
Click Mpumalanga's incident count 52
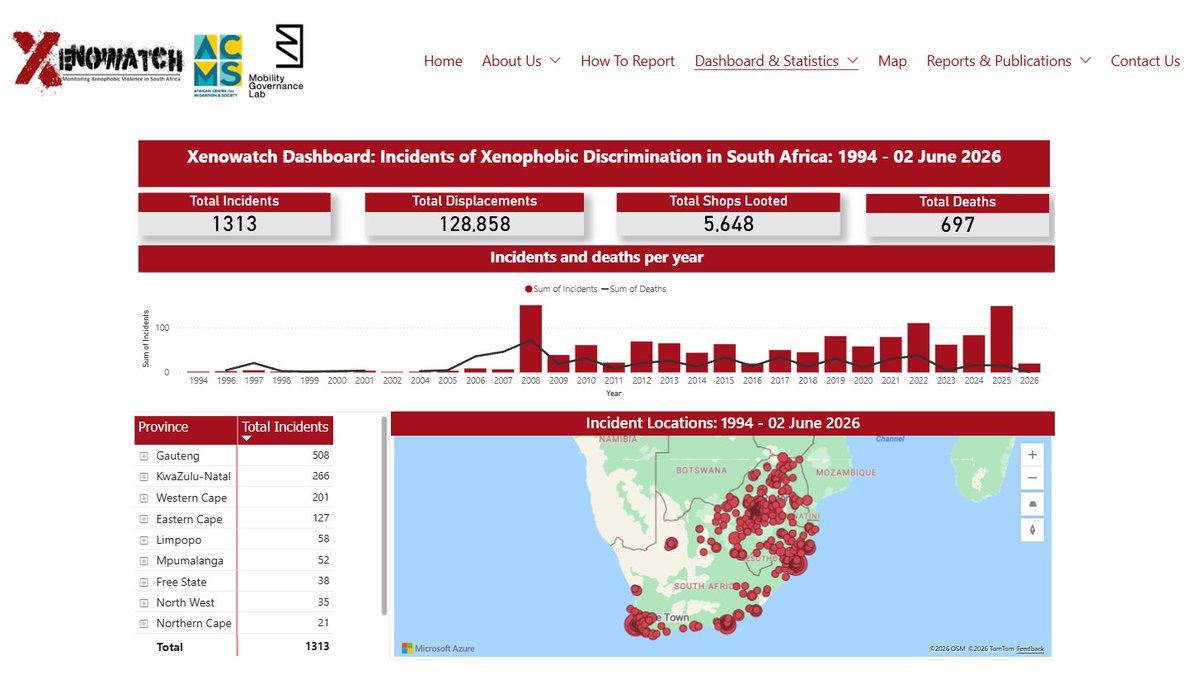click(323, 561)
